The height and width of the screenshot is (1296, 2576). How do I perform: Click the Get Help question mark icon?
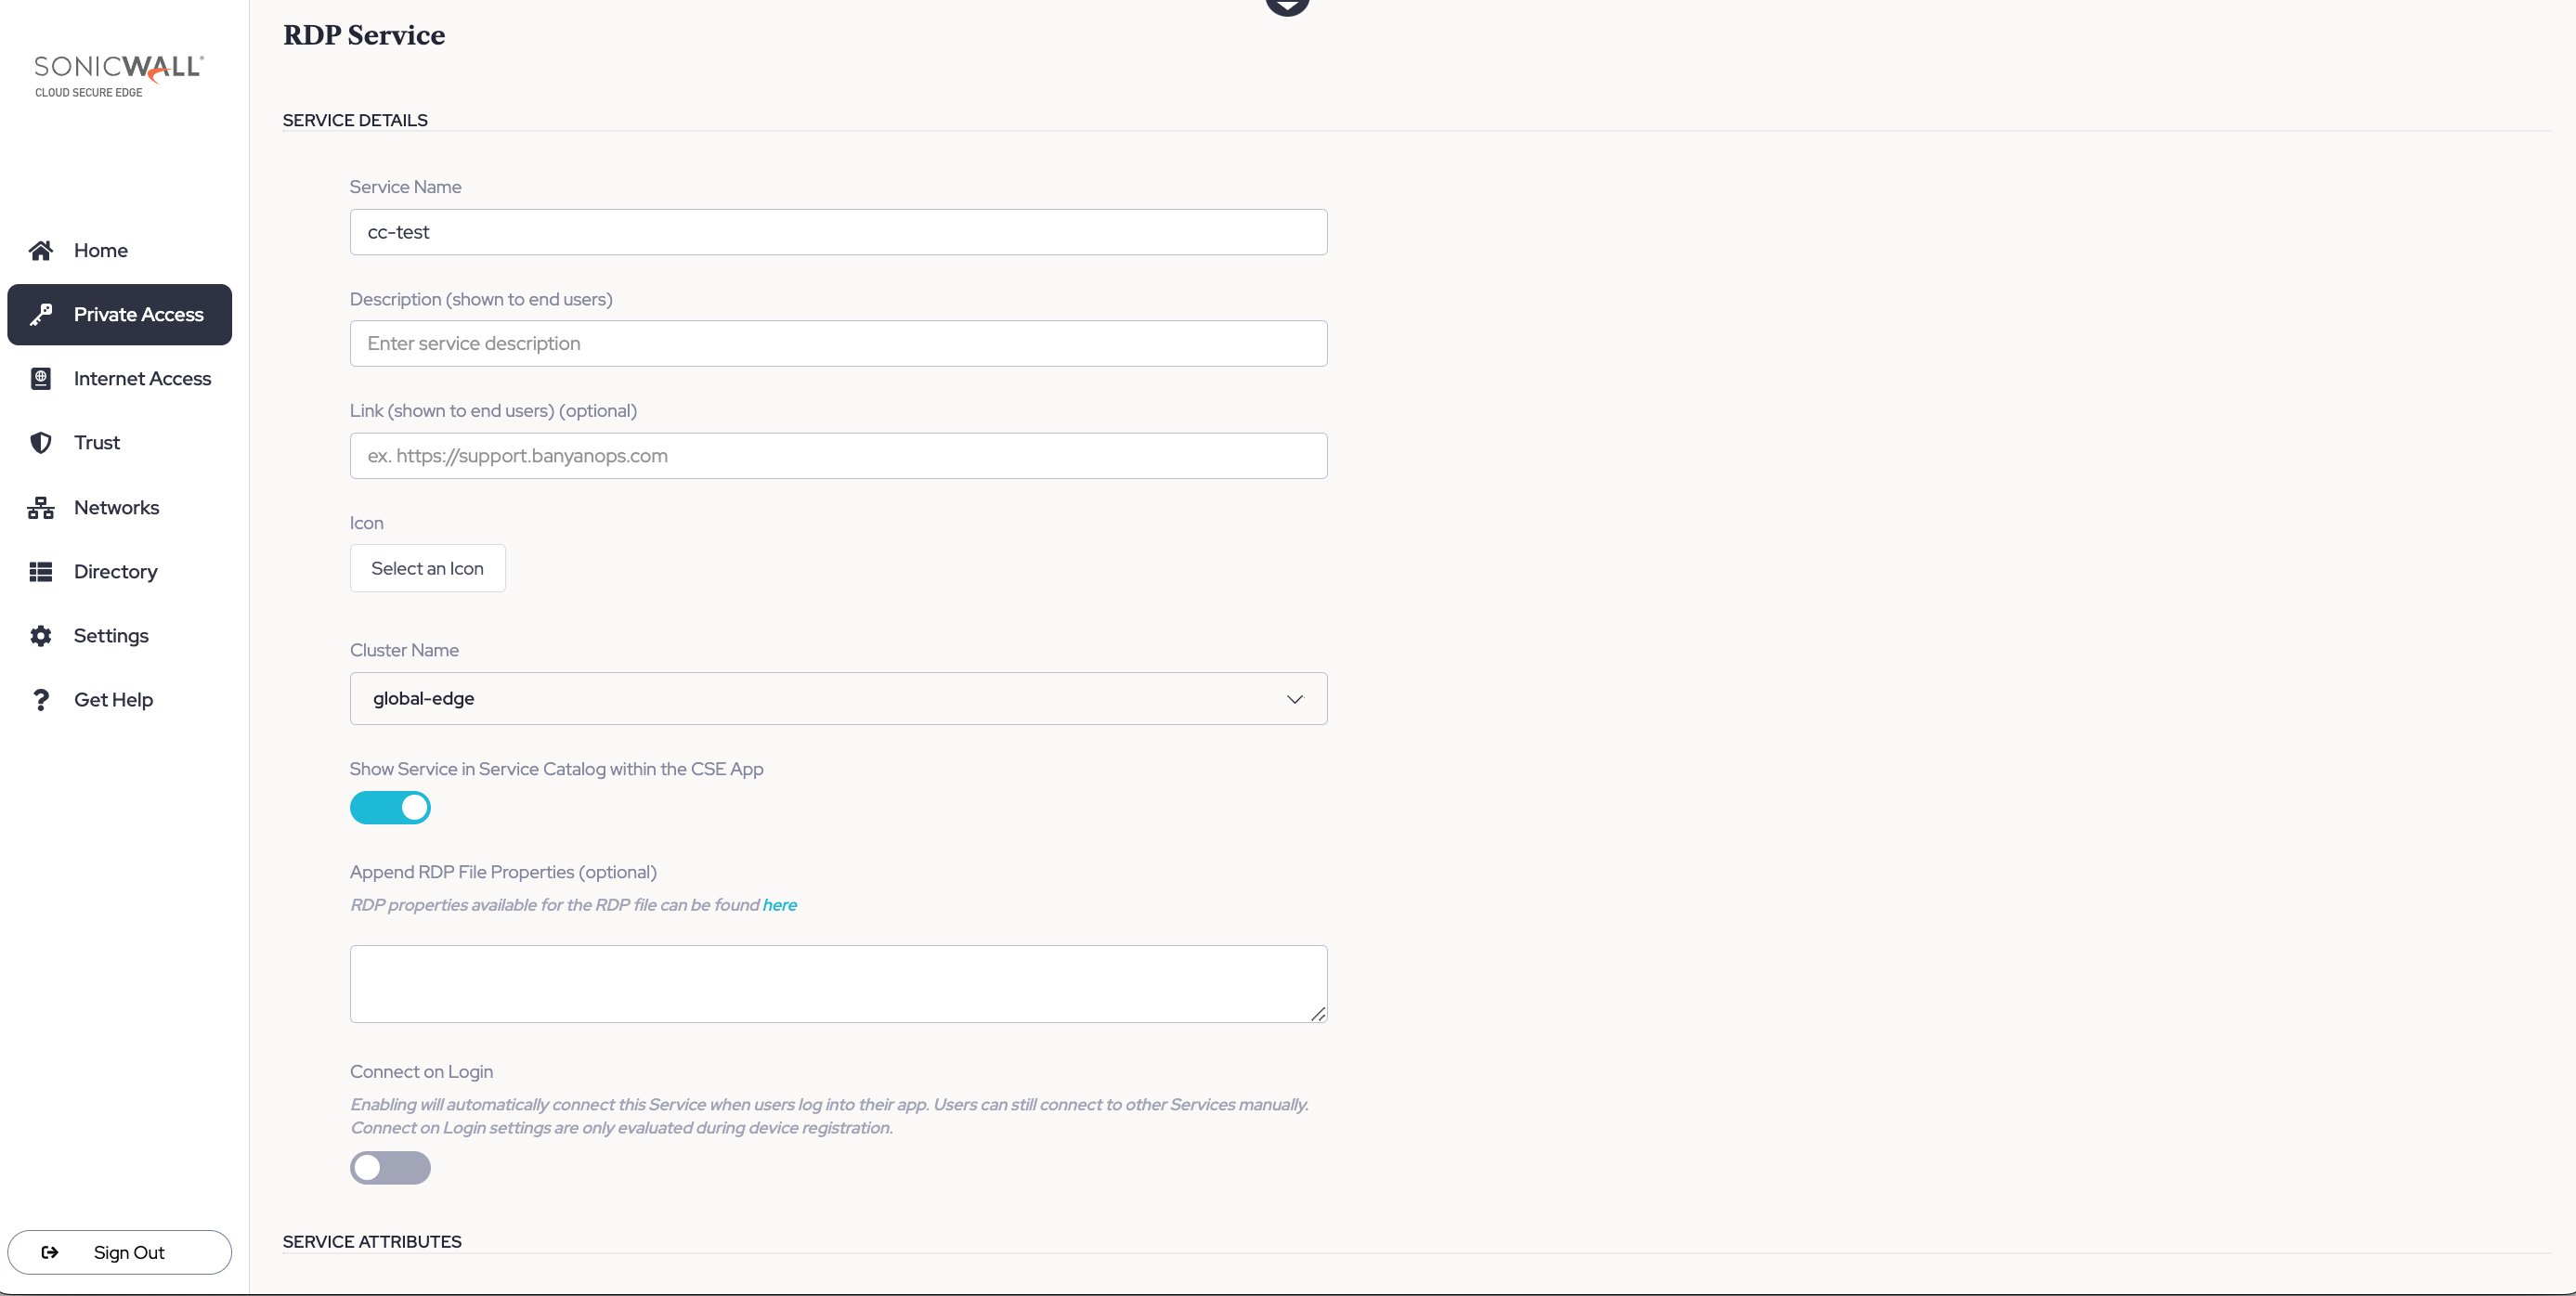point(41,700)
